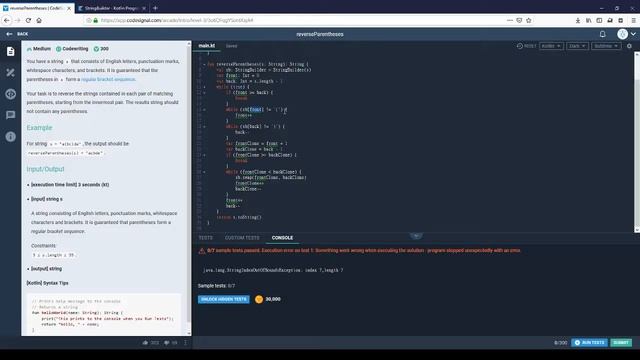Open the task more options dots

click(x=185, y=343)
